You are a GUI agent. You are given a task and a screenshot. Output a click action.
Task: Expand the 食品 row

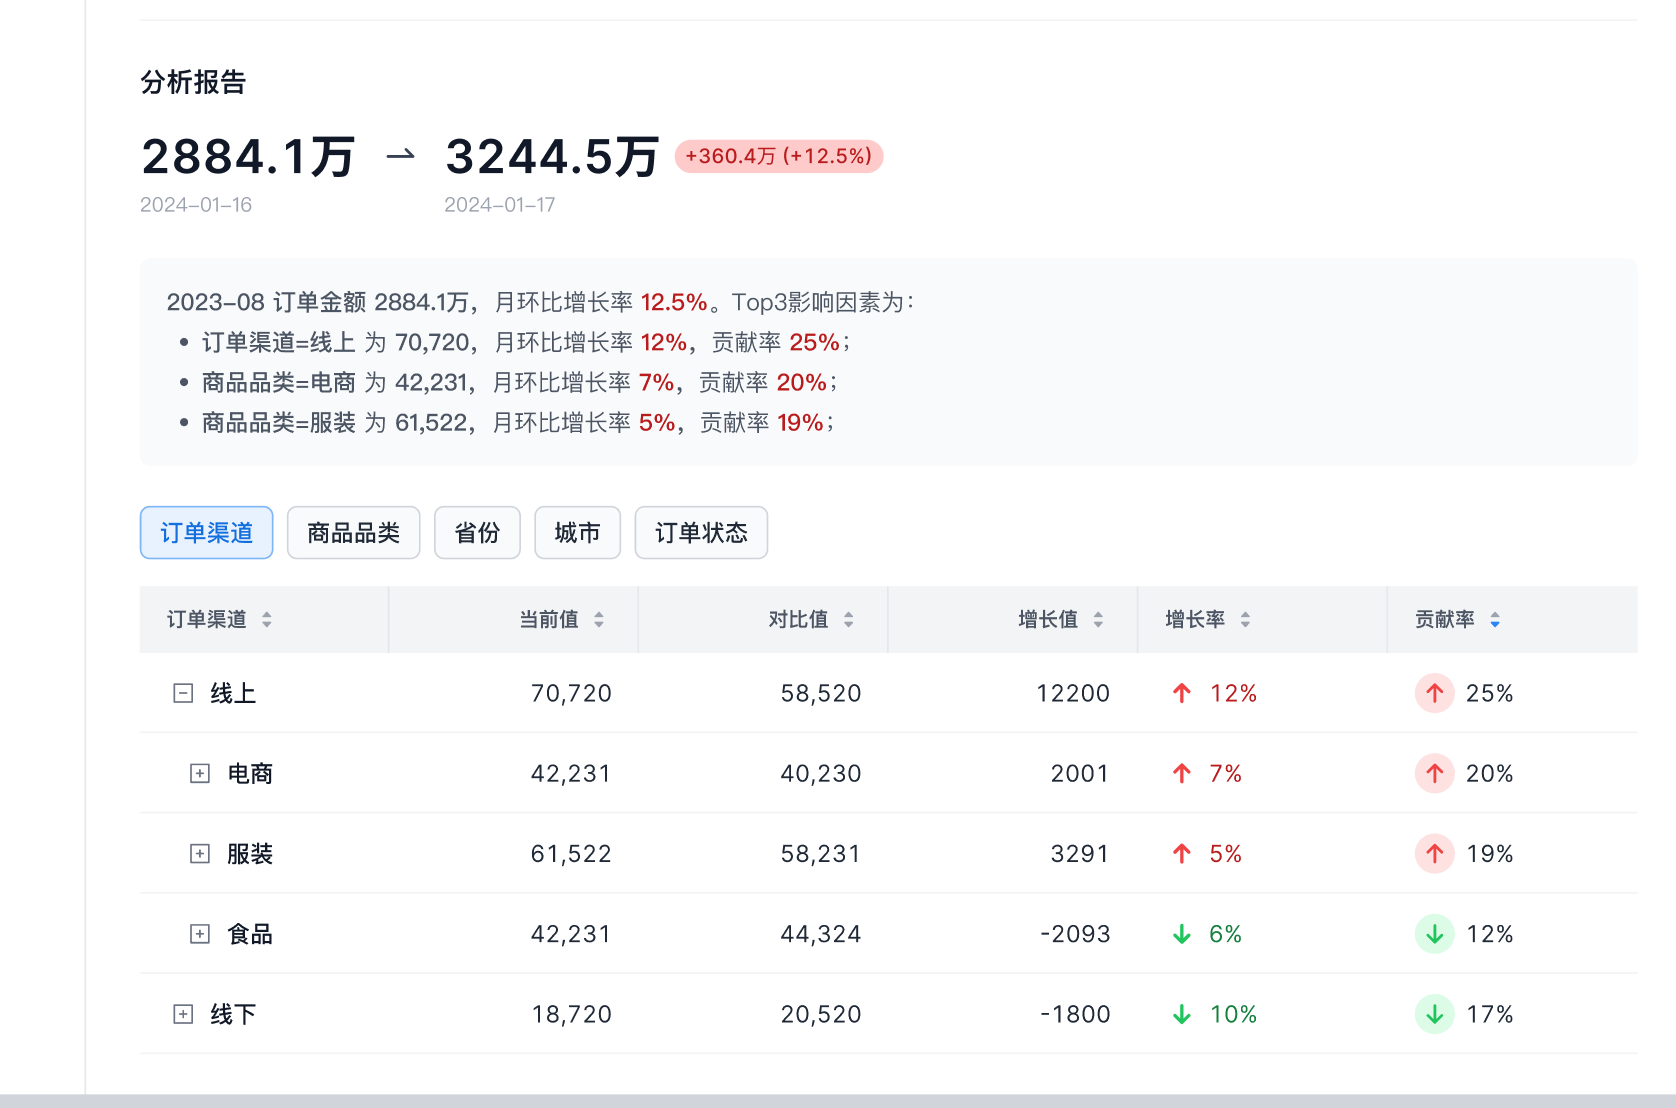pyautogui.click(x=200, y=934)
